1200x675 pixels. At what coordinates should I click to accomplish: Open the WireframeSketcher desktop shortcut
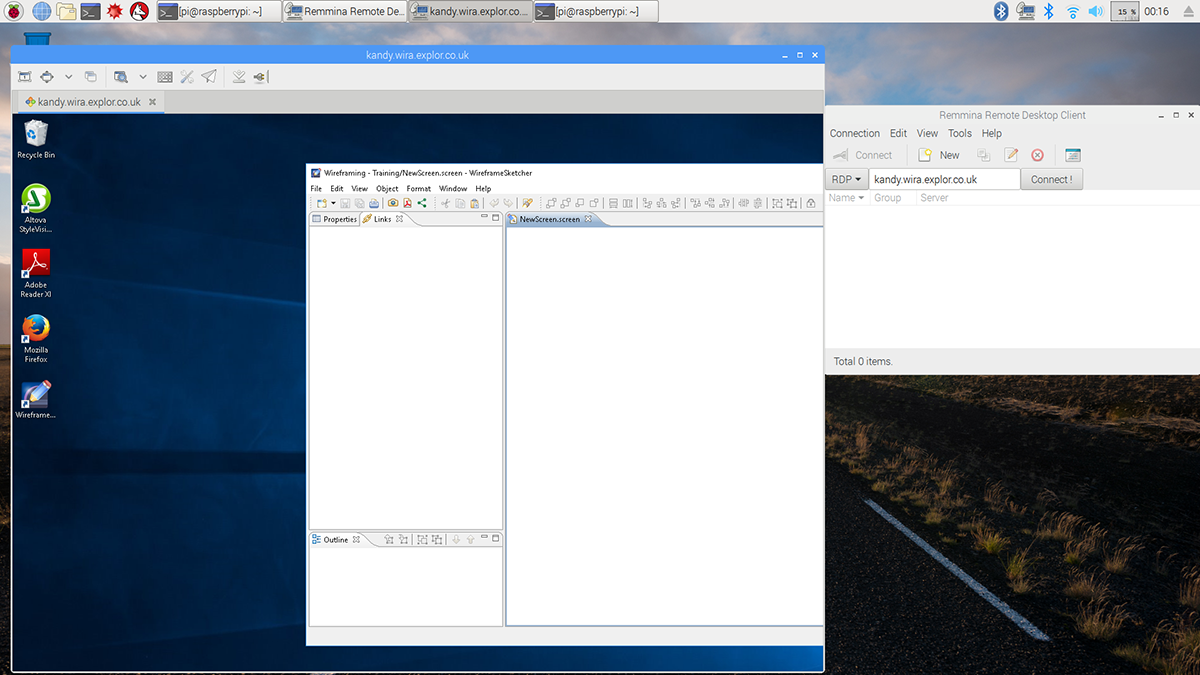point(36,400)
